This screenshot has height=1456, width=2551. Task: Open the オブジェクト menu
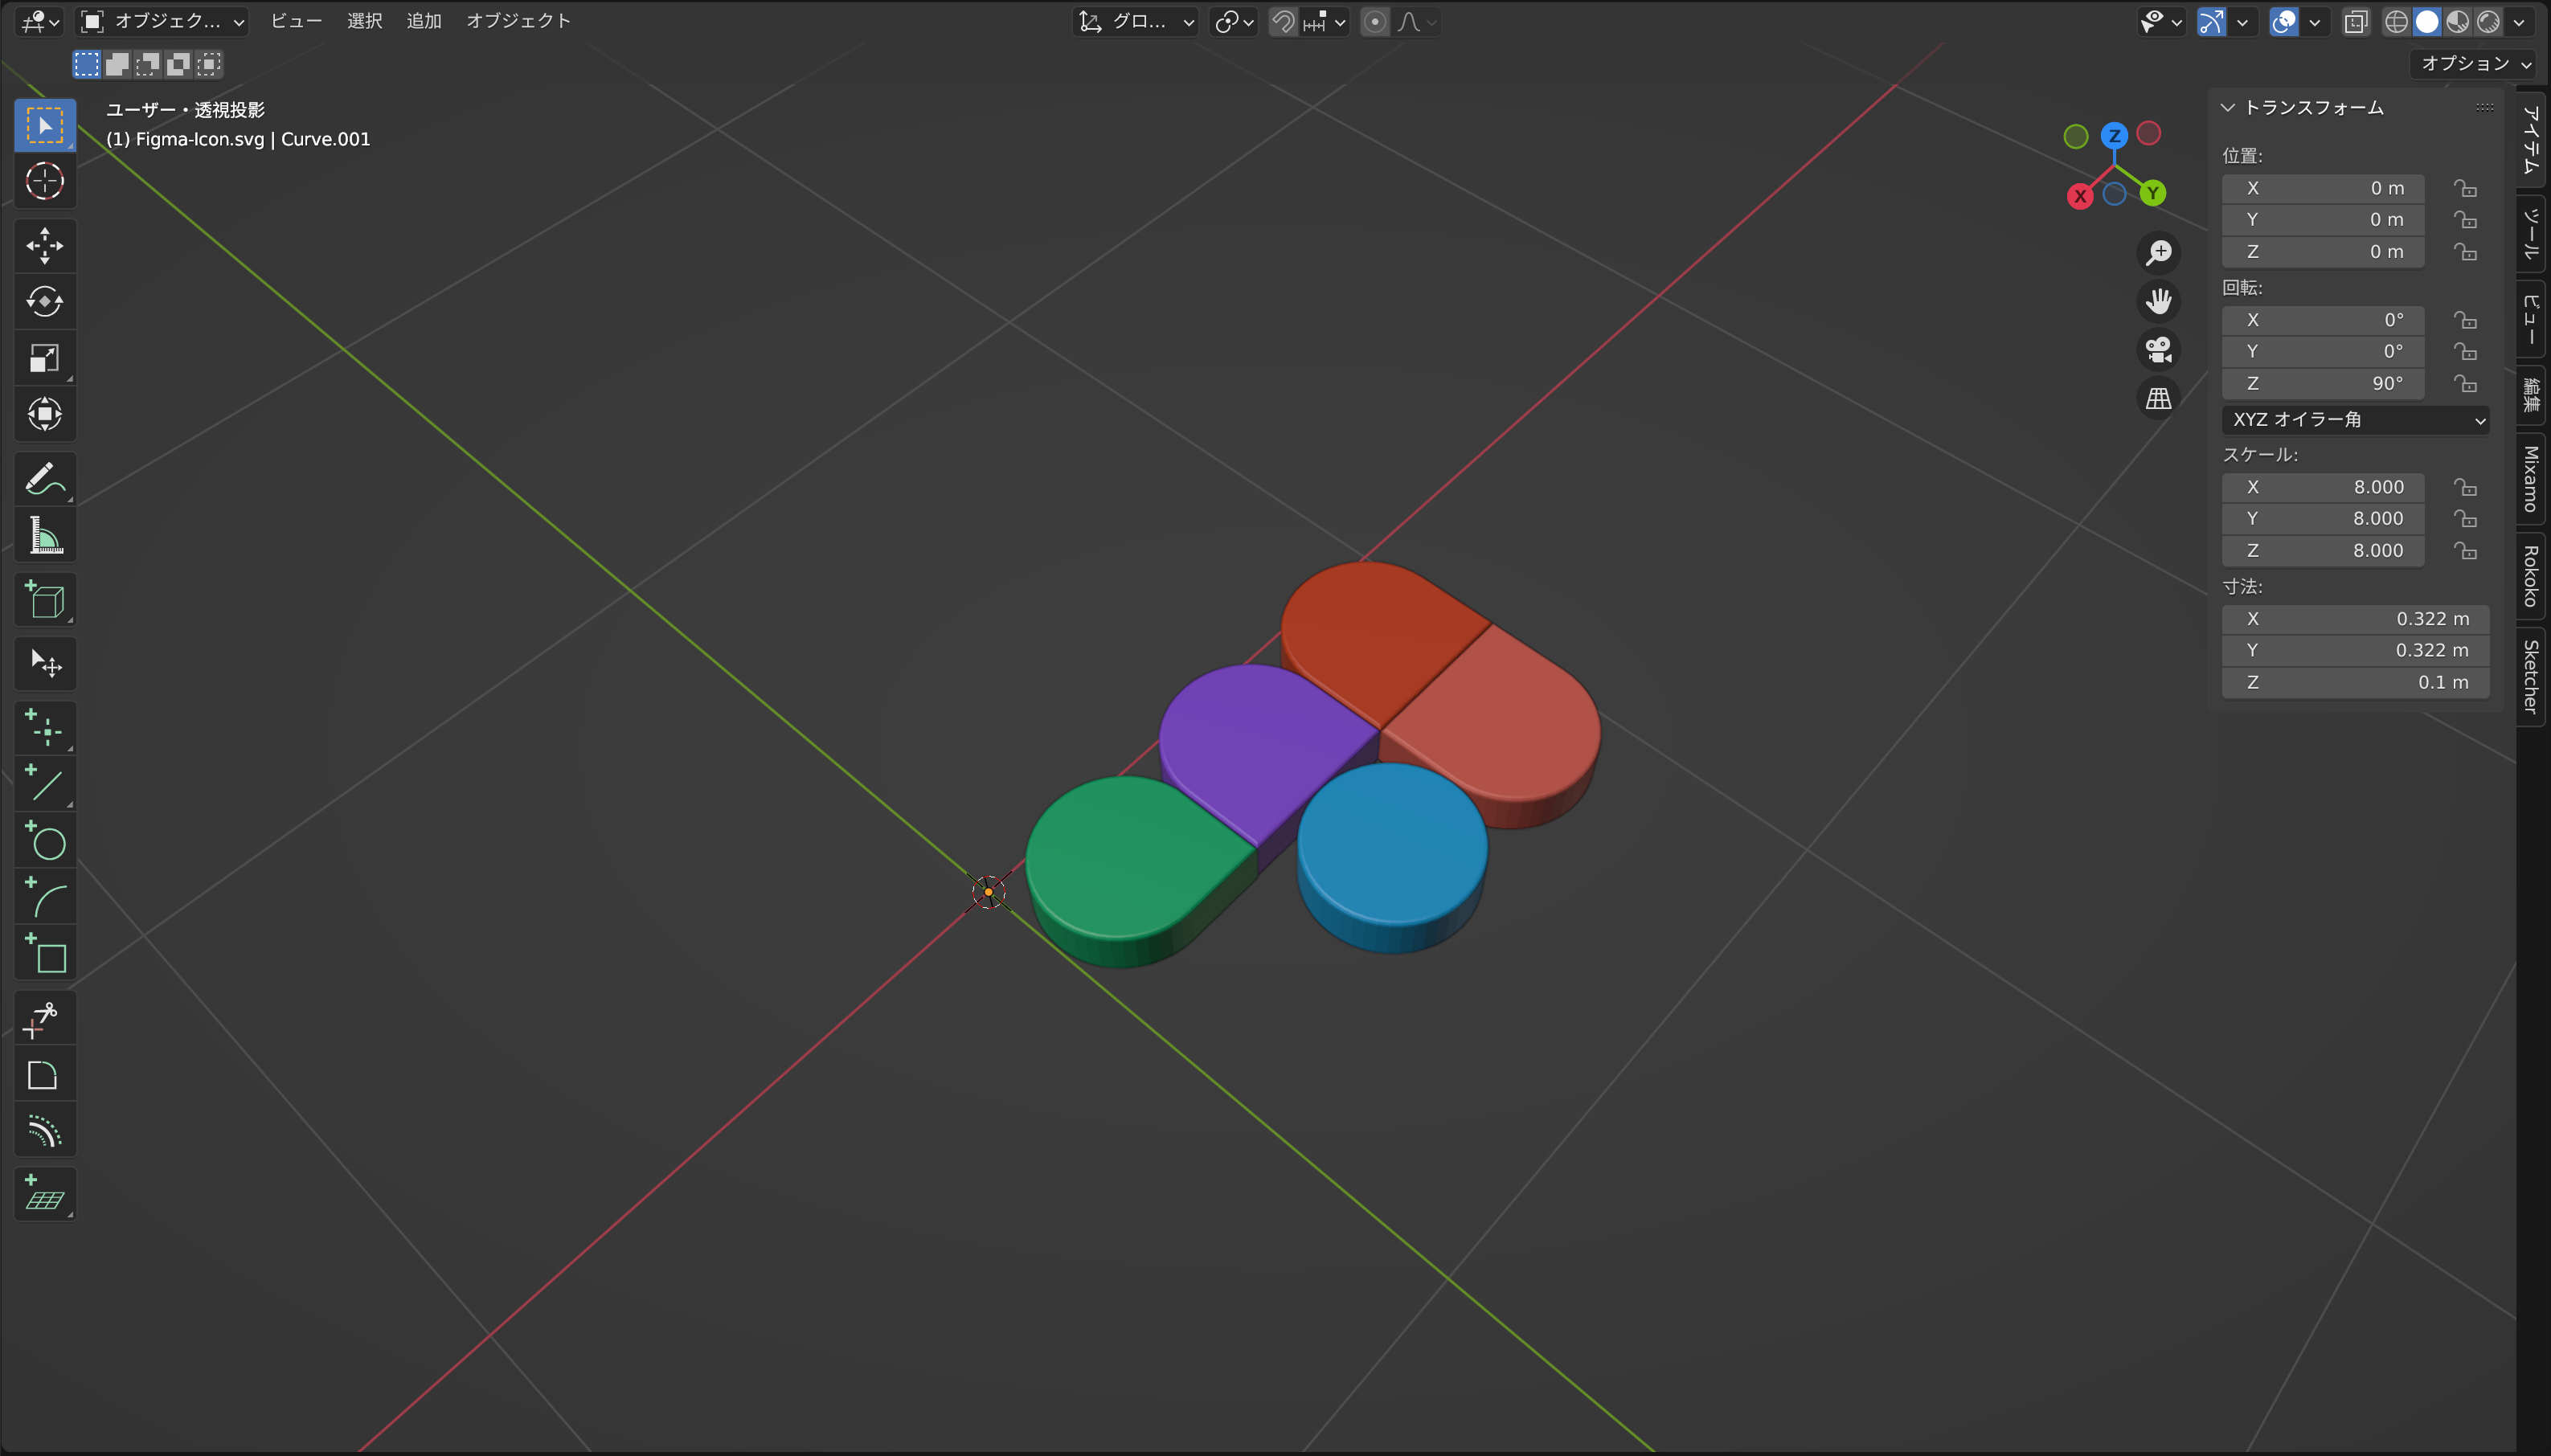coord(518,21)
